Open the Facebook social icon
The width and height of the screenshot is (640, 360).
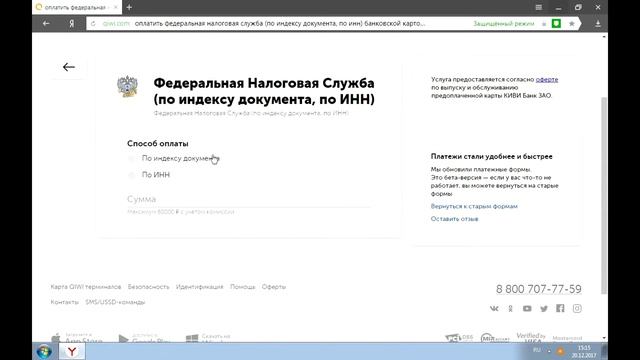(560, 308)
